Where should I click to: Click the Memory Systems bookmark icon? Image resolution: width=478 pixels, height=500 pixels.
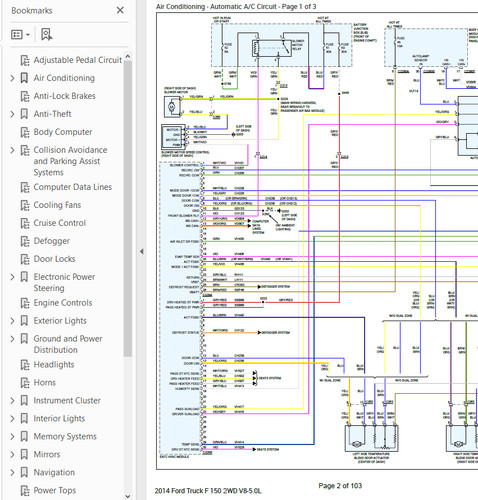point(24,437)
